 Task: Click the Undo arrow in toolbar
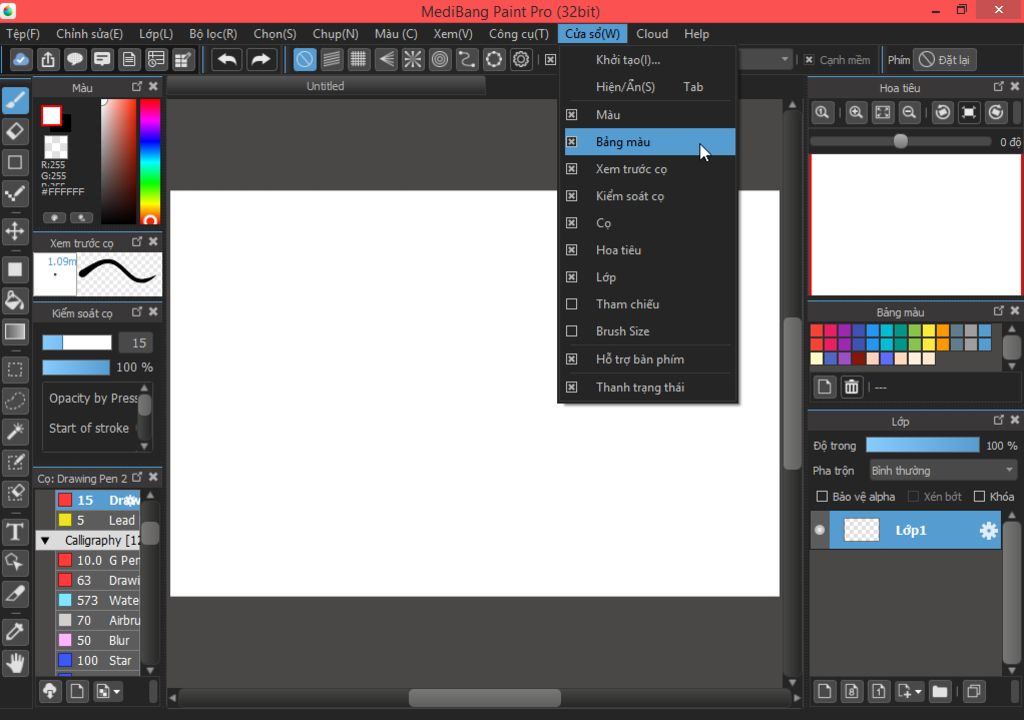227,59
